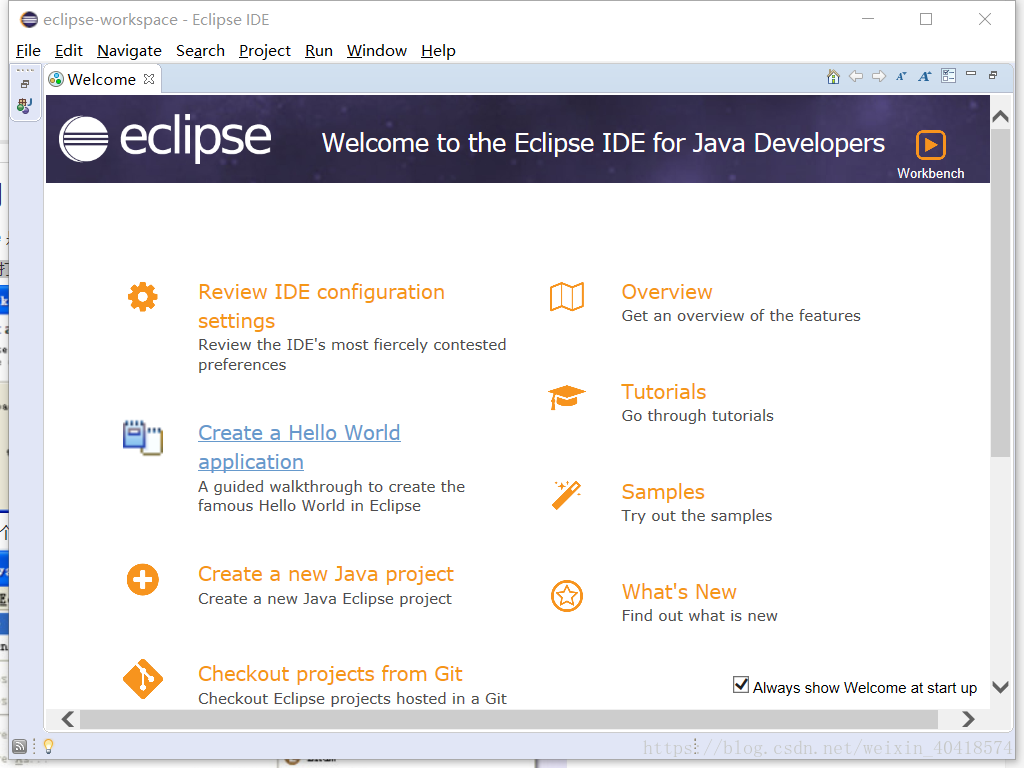Image resolution: width=1024 pixels, height=768 pixels.
Task: Click 'Create a new Java Eclipse project' text
Action: (x=325, y=599)
